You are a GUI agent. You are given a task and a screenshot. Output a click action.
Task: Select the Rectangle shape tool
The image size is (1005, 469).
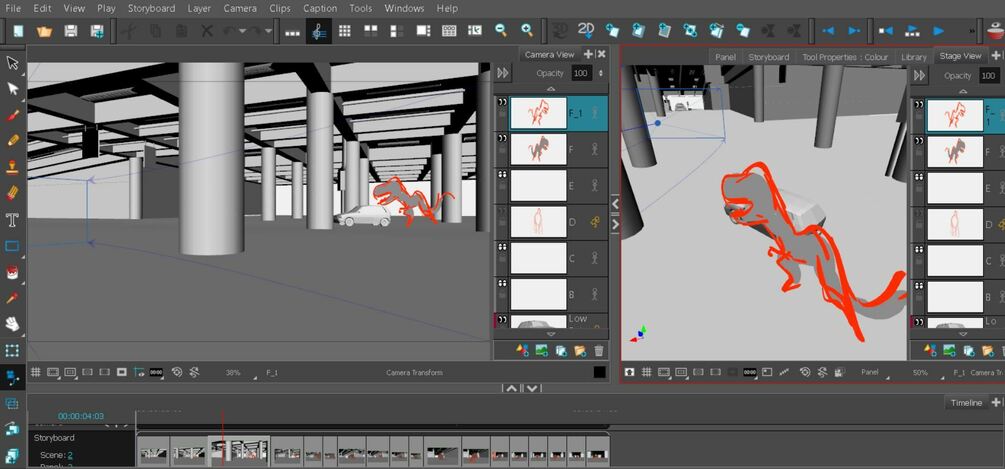pos(12,246)
